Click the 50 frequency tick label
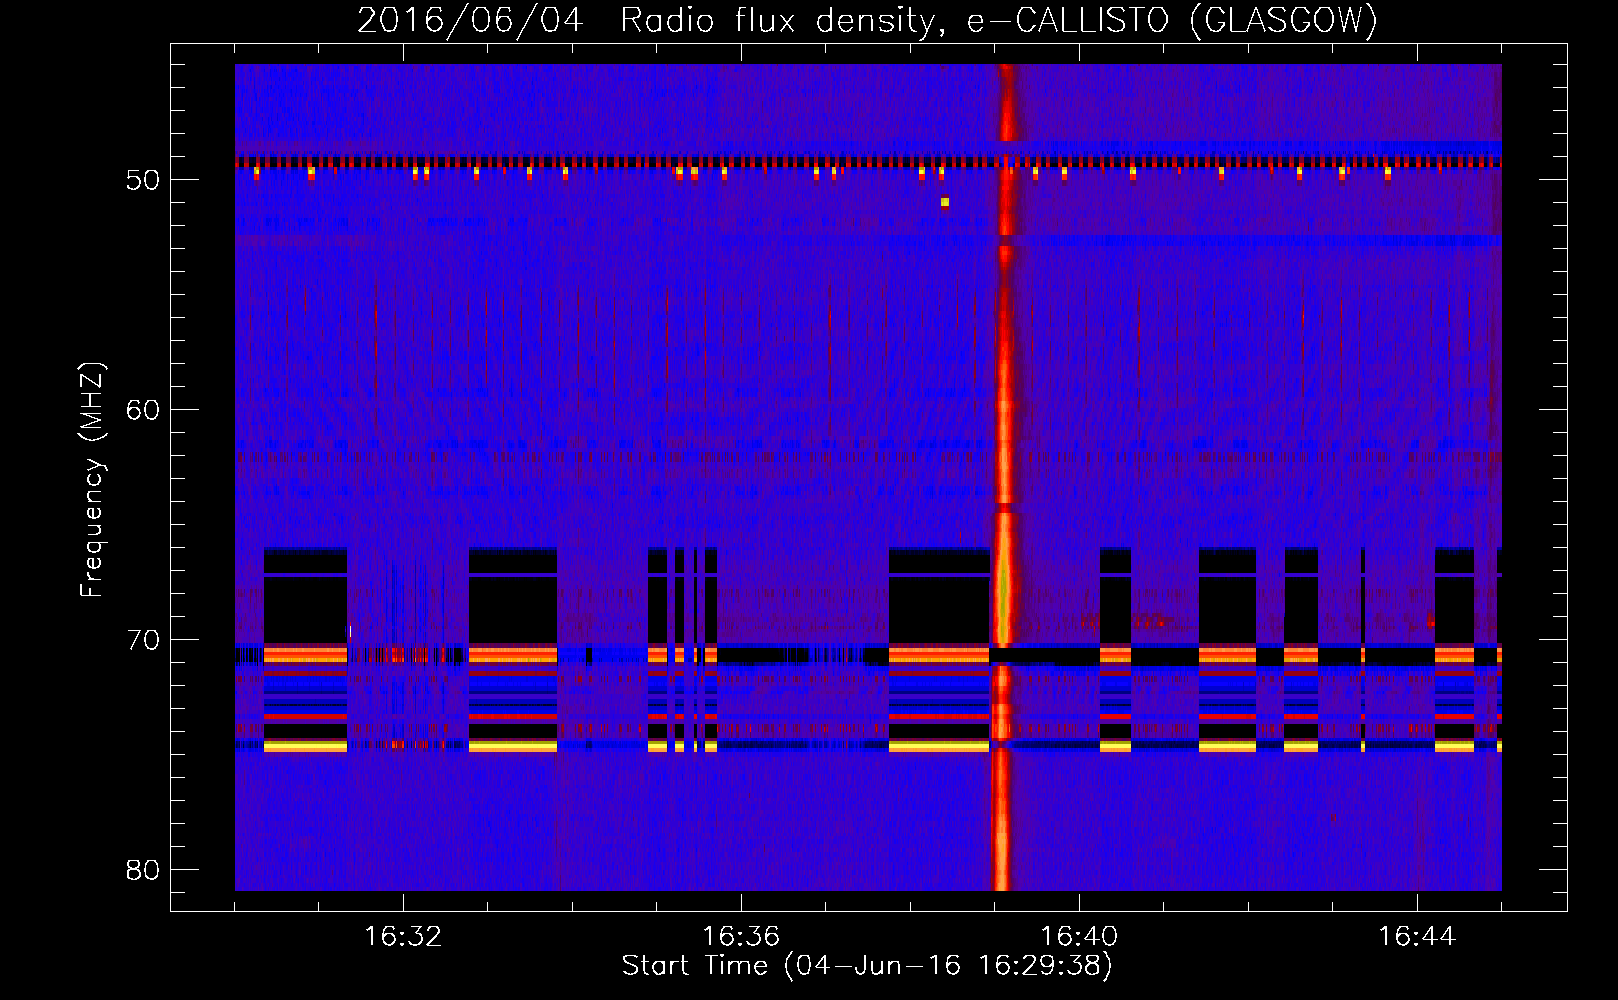Screen dimensions: 1618x1000 tap(143, 180)
